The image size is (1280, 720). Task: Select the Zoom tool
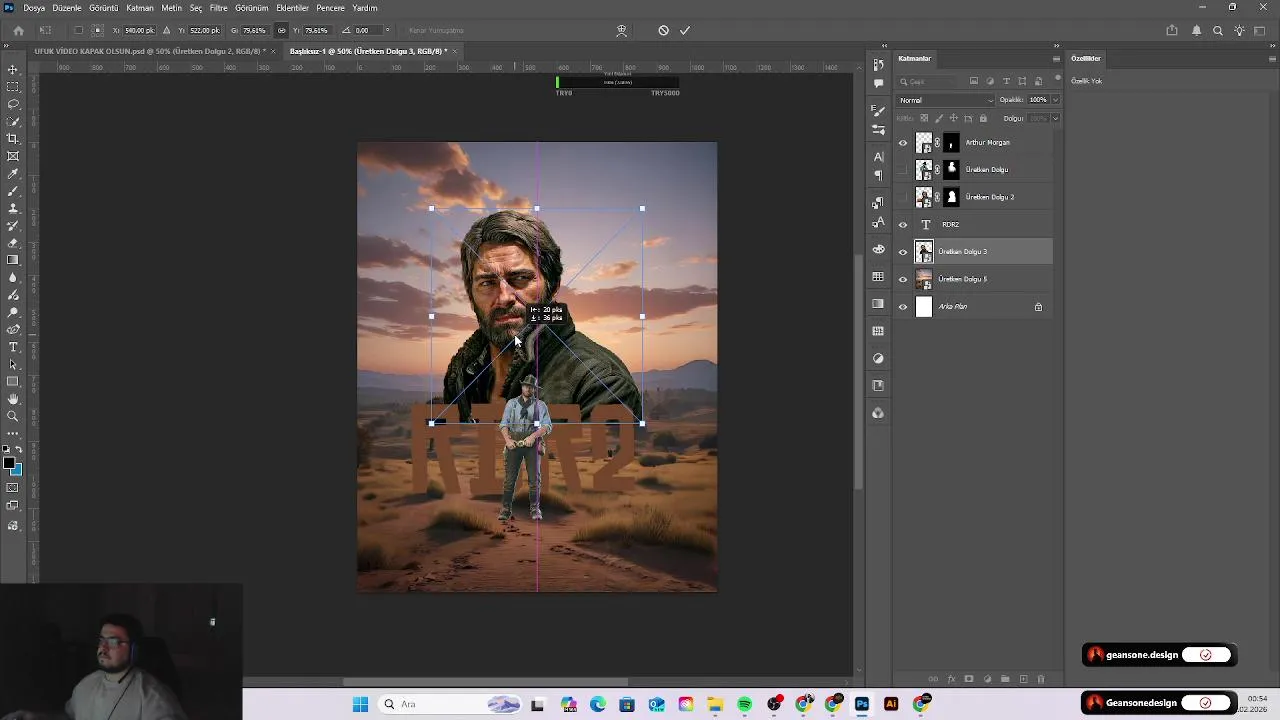pyautogui.click(x=13, y=416)
